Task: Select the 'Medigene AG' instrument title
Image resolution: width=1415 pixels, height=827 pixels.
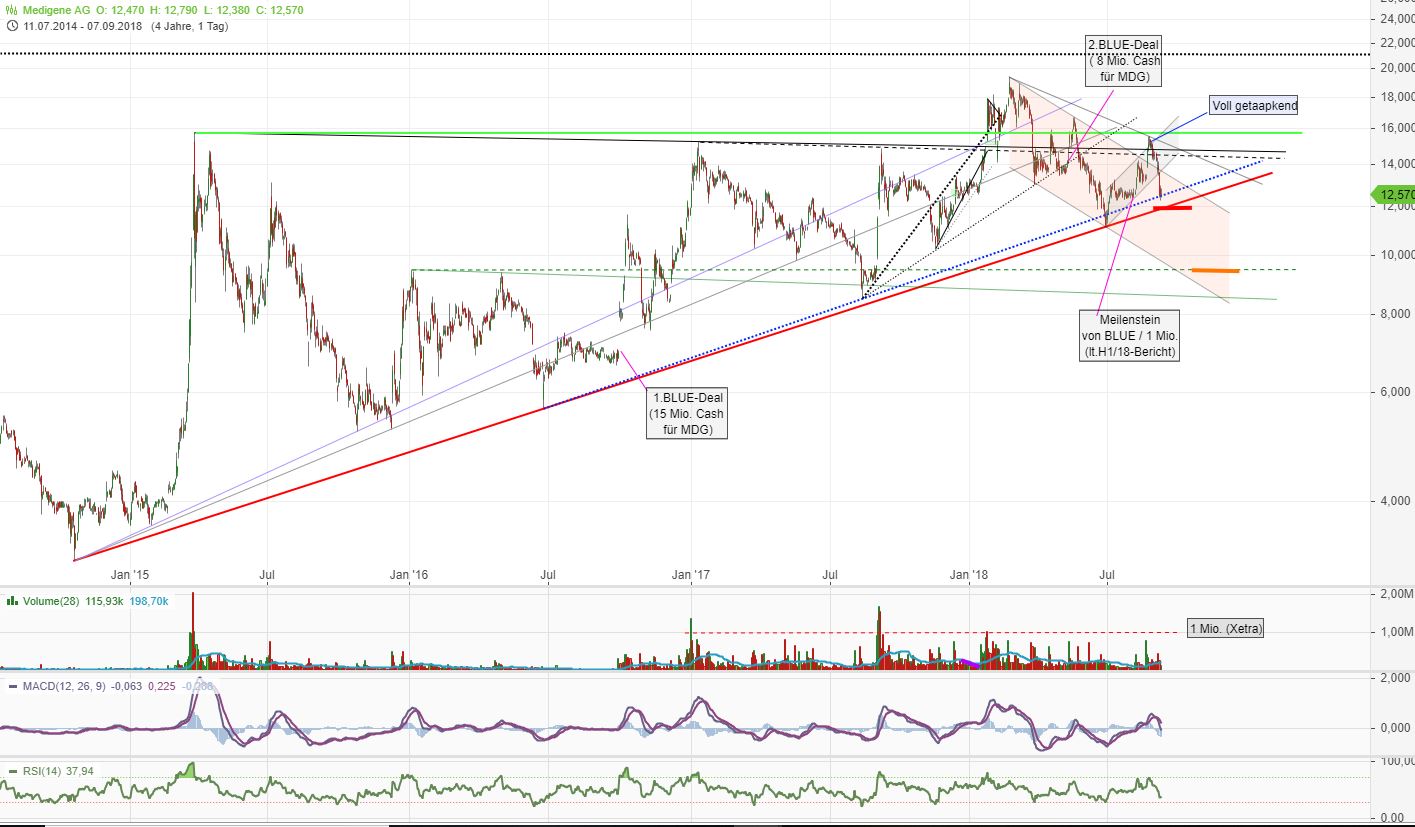Action: coord(56,10)
